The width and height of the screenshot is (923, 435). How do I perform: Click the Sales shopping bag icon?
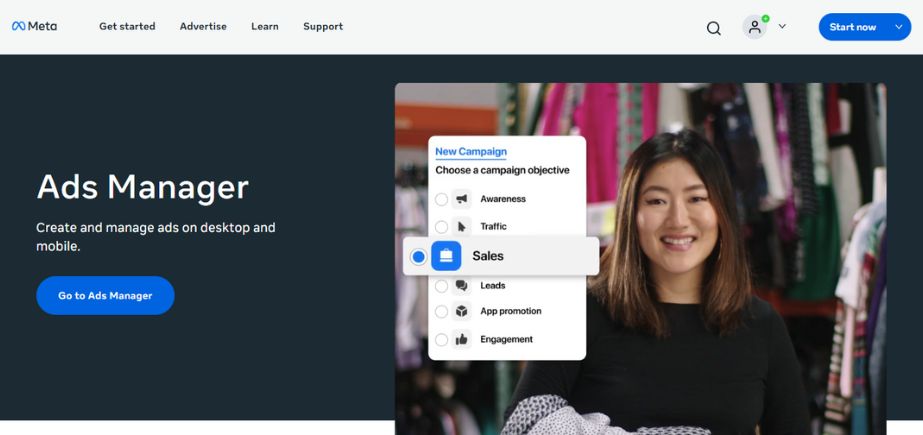point(446,256)
